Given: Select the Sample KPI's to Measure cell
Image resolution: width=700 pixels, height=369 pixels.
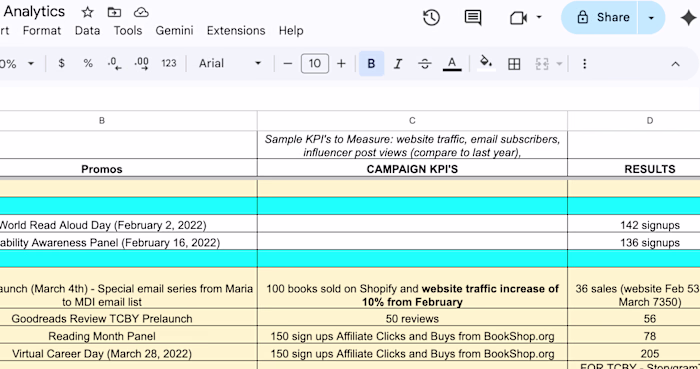Looking at the screenshot, I should coord(412,145).
